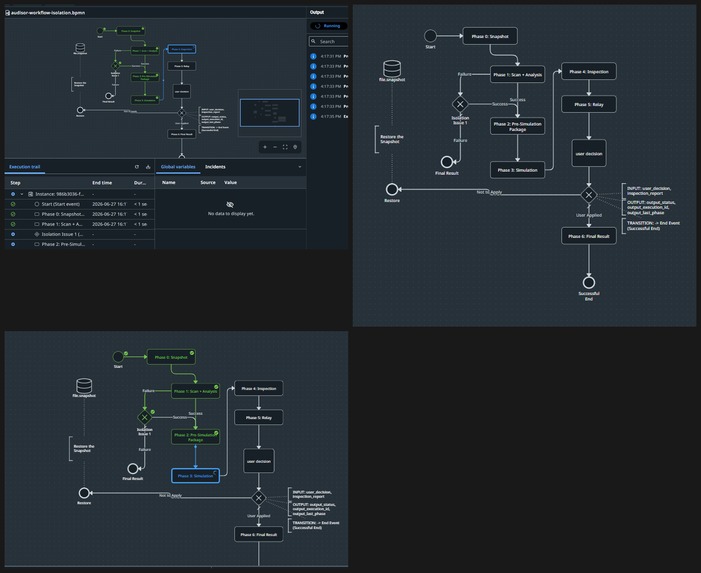
Task: Select the Phase 1: Scan trail row
Action: [80, 224]
